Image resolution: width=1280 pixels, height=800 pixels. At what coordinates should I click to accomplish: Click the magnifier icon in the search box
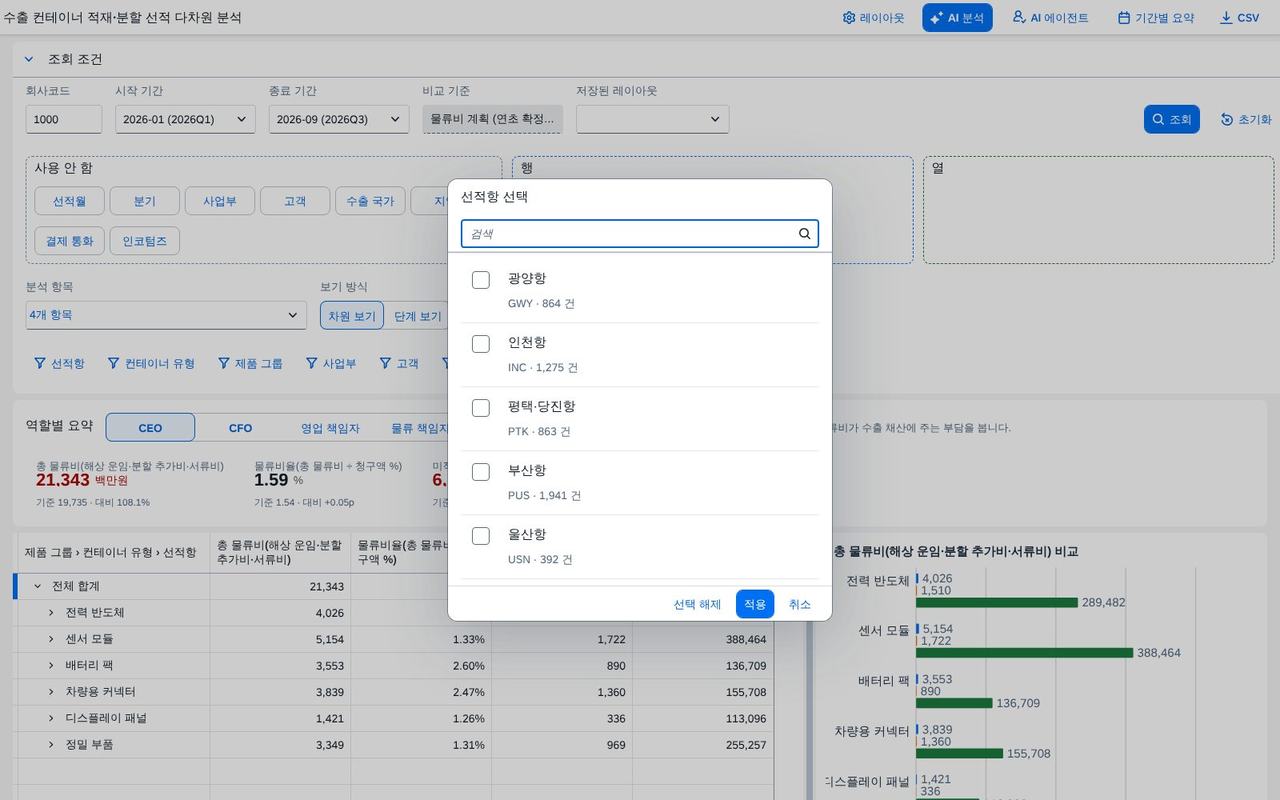[805, 234]
